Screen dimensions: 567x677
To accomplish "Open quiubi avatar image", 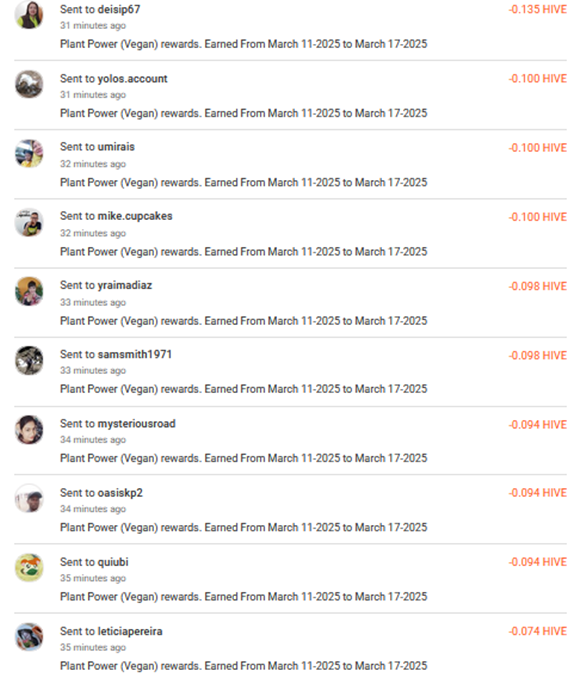I will pos(29,568).
